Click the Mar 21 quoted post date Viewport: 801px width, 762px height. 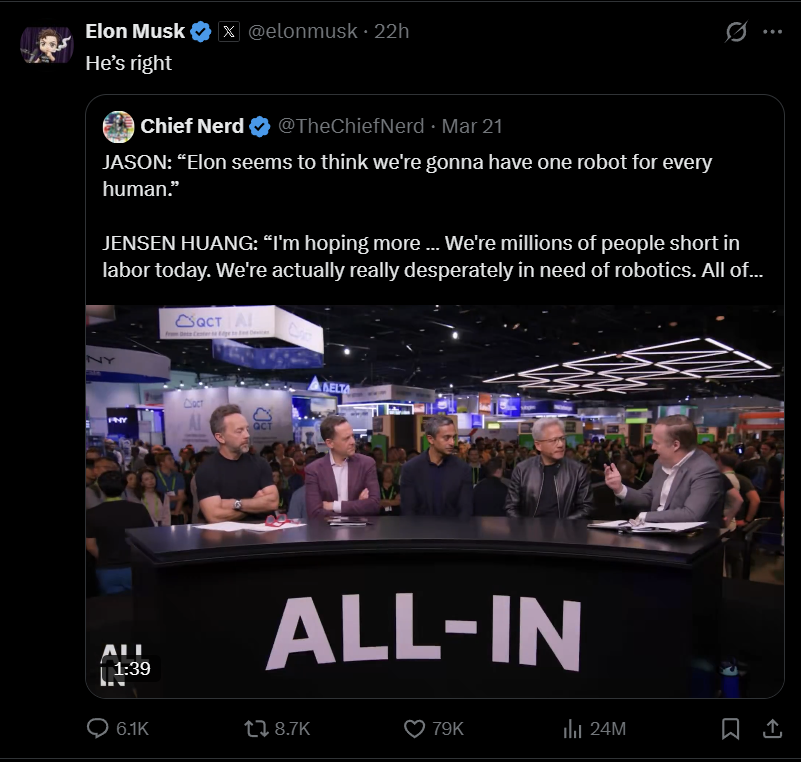point(472,126)
